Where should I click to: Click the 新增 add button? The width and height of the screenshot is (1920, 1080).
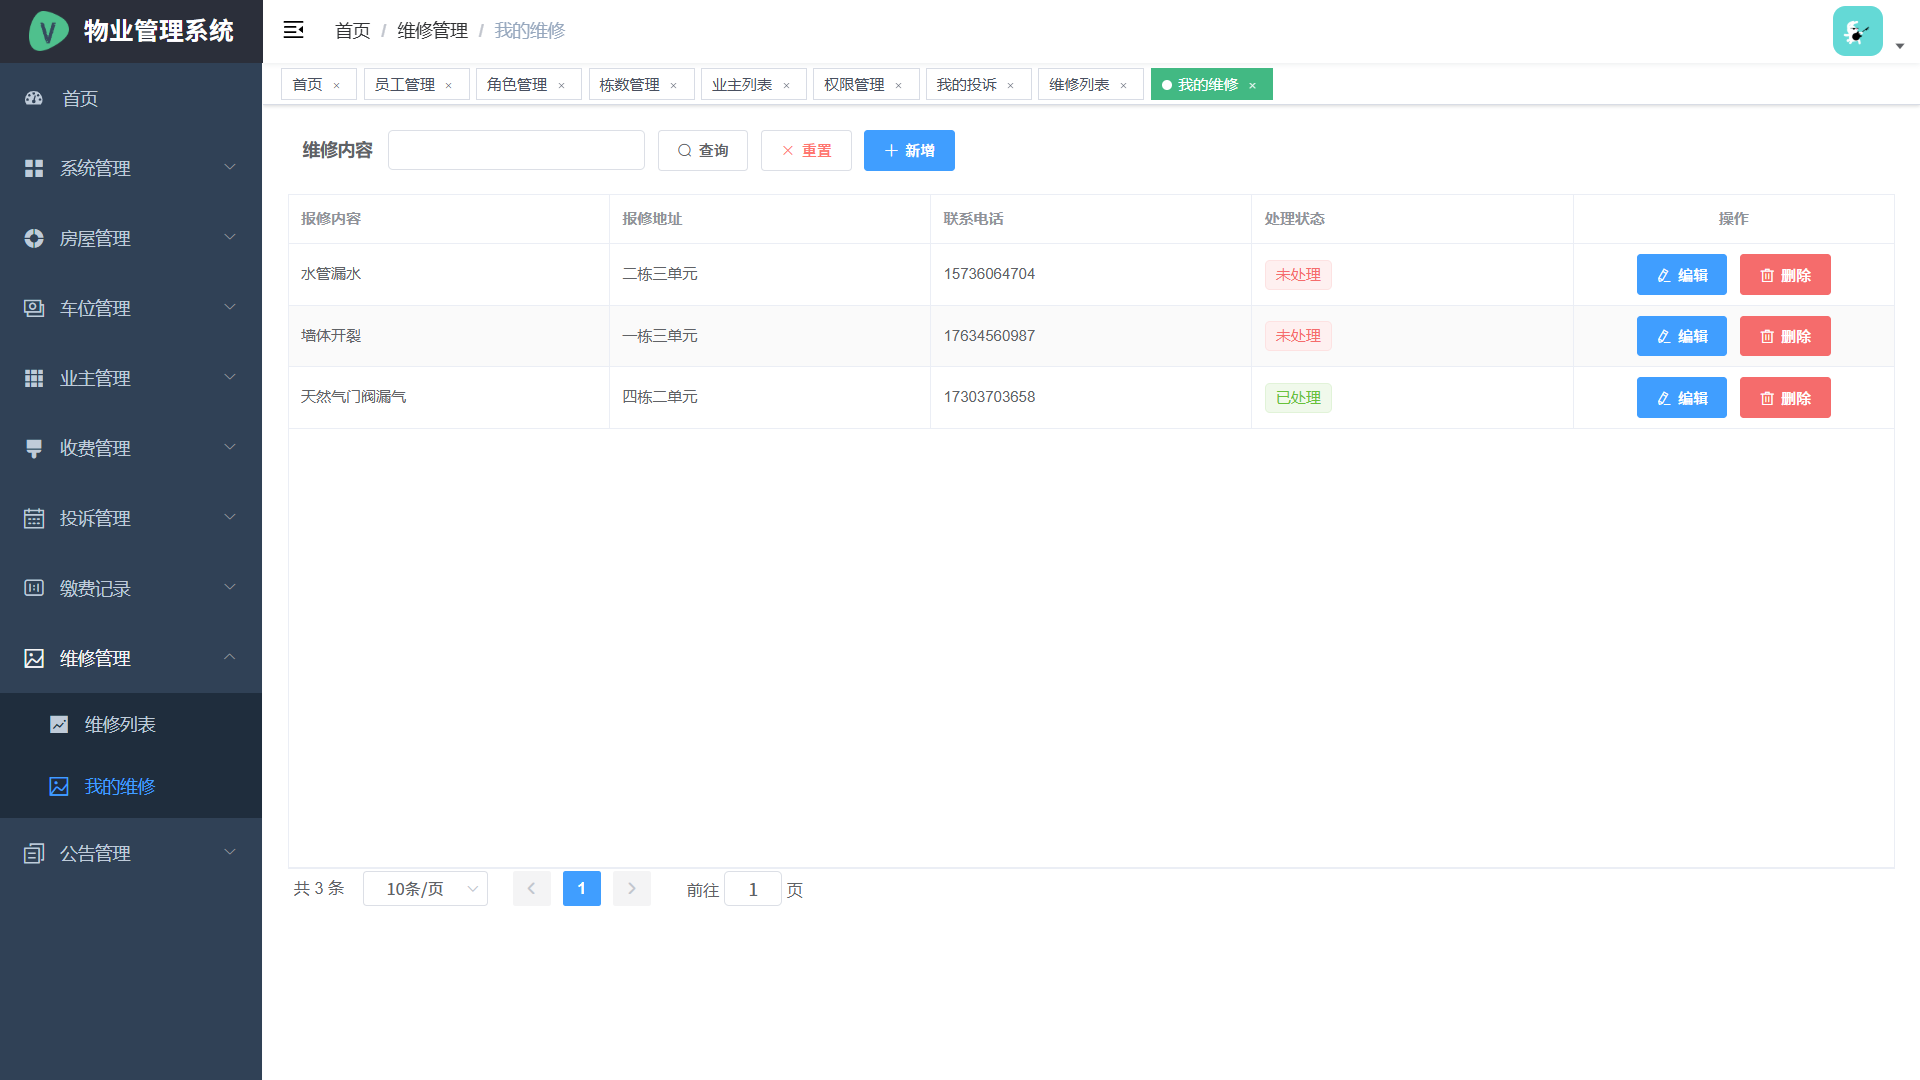[909, 150]
